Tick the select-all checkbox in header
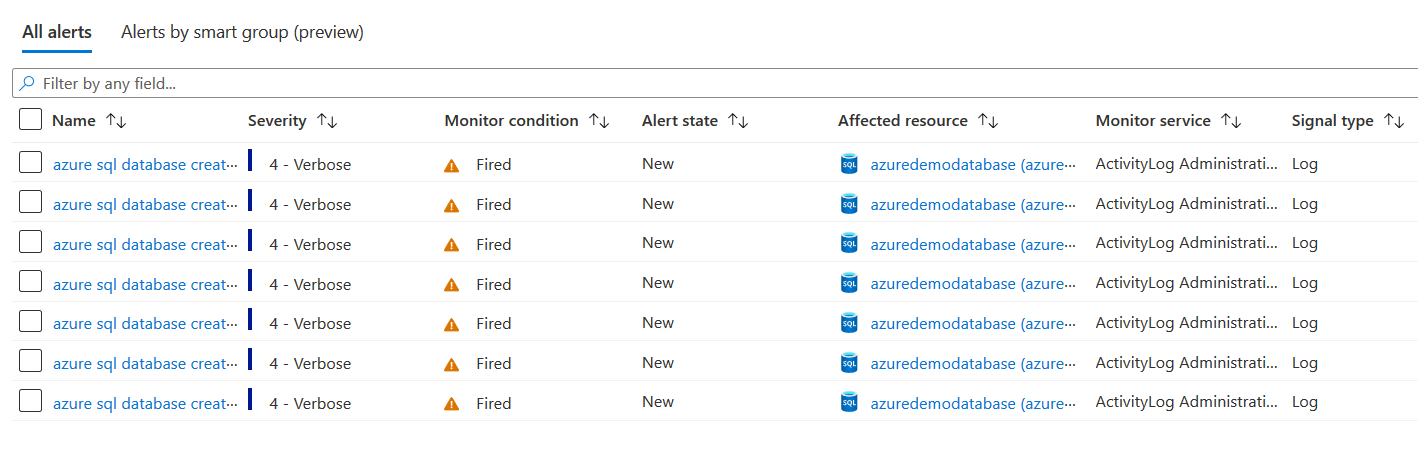 click(31, 120)
